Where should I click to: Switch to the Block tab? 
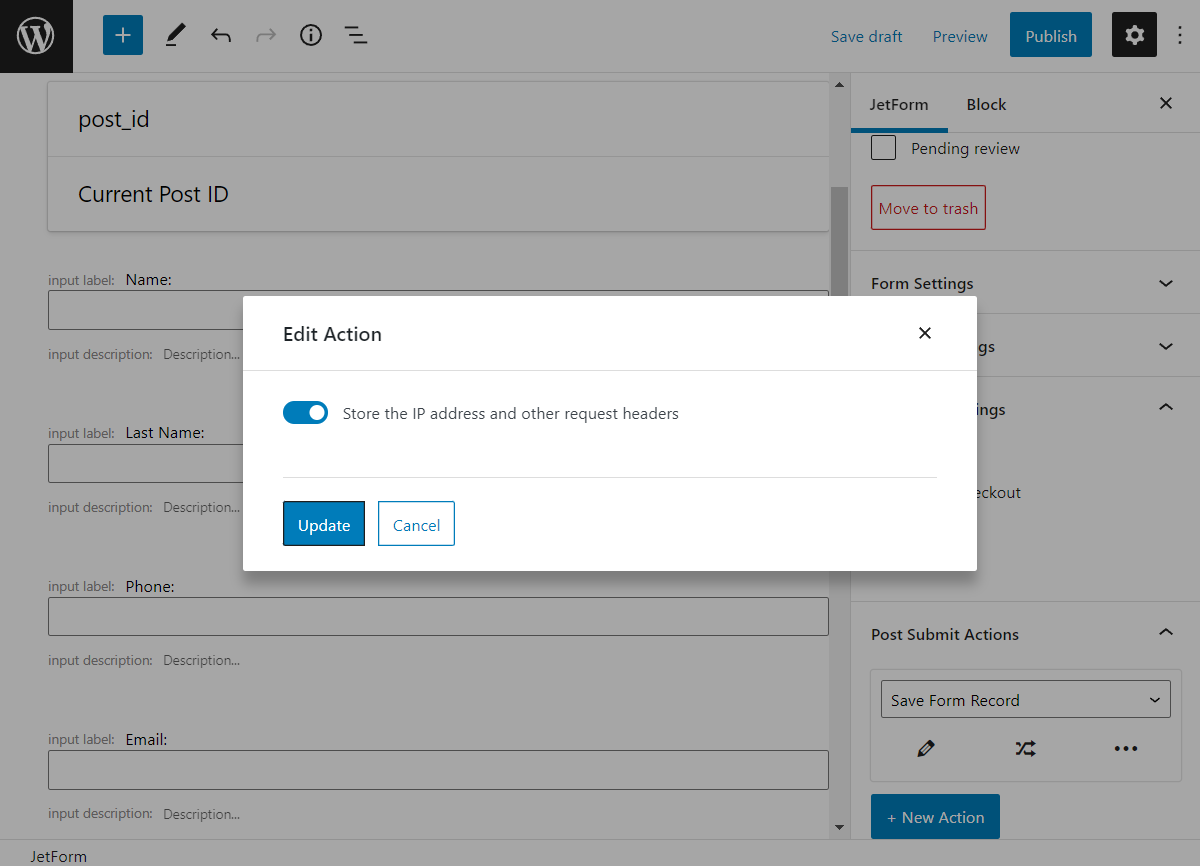click(986, 104)
